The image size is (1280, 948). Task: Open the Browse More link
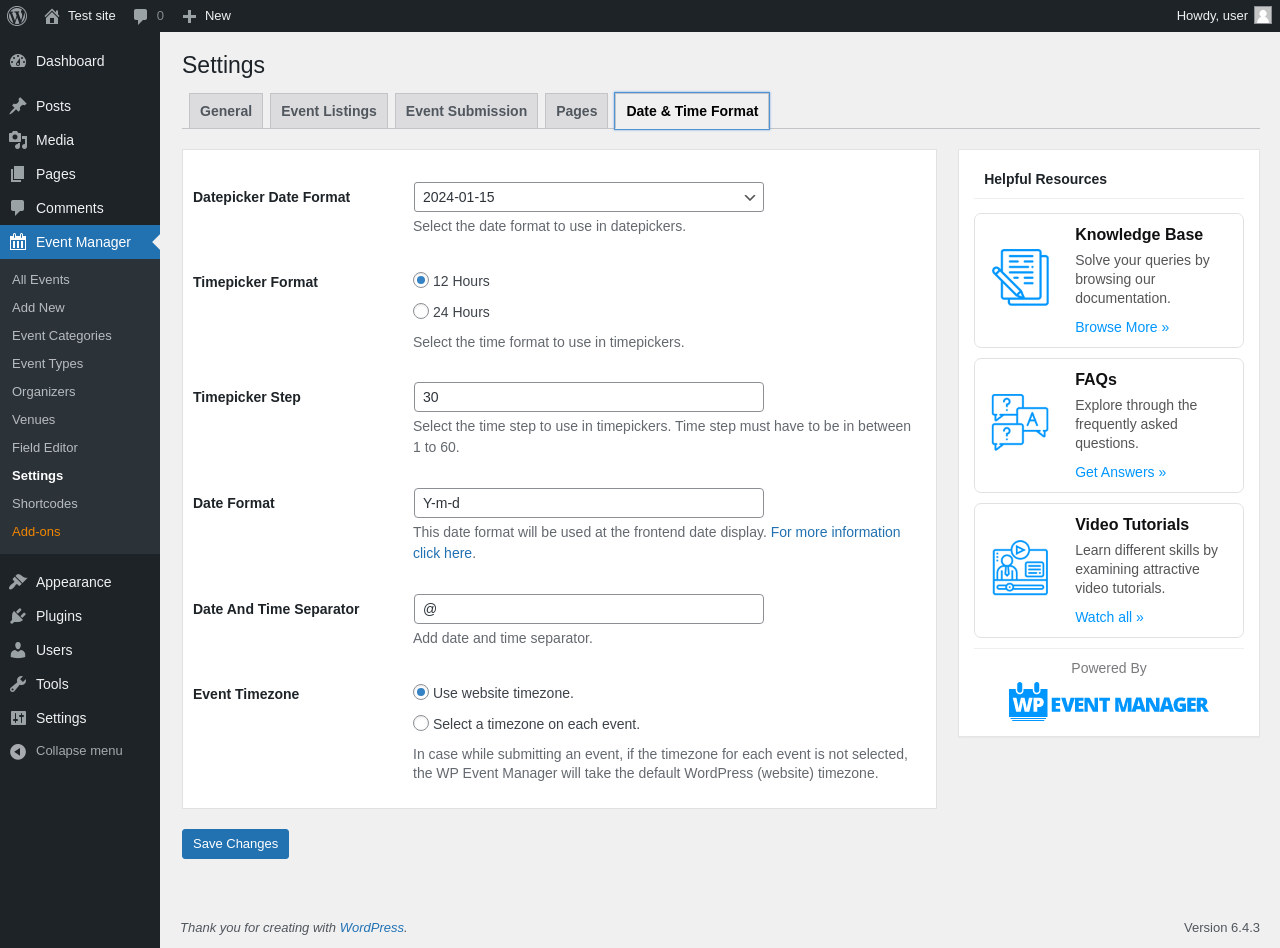coord(1122,327)
